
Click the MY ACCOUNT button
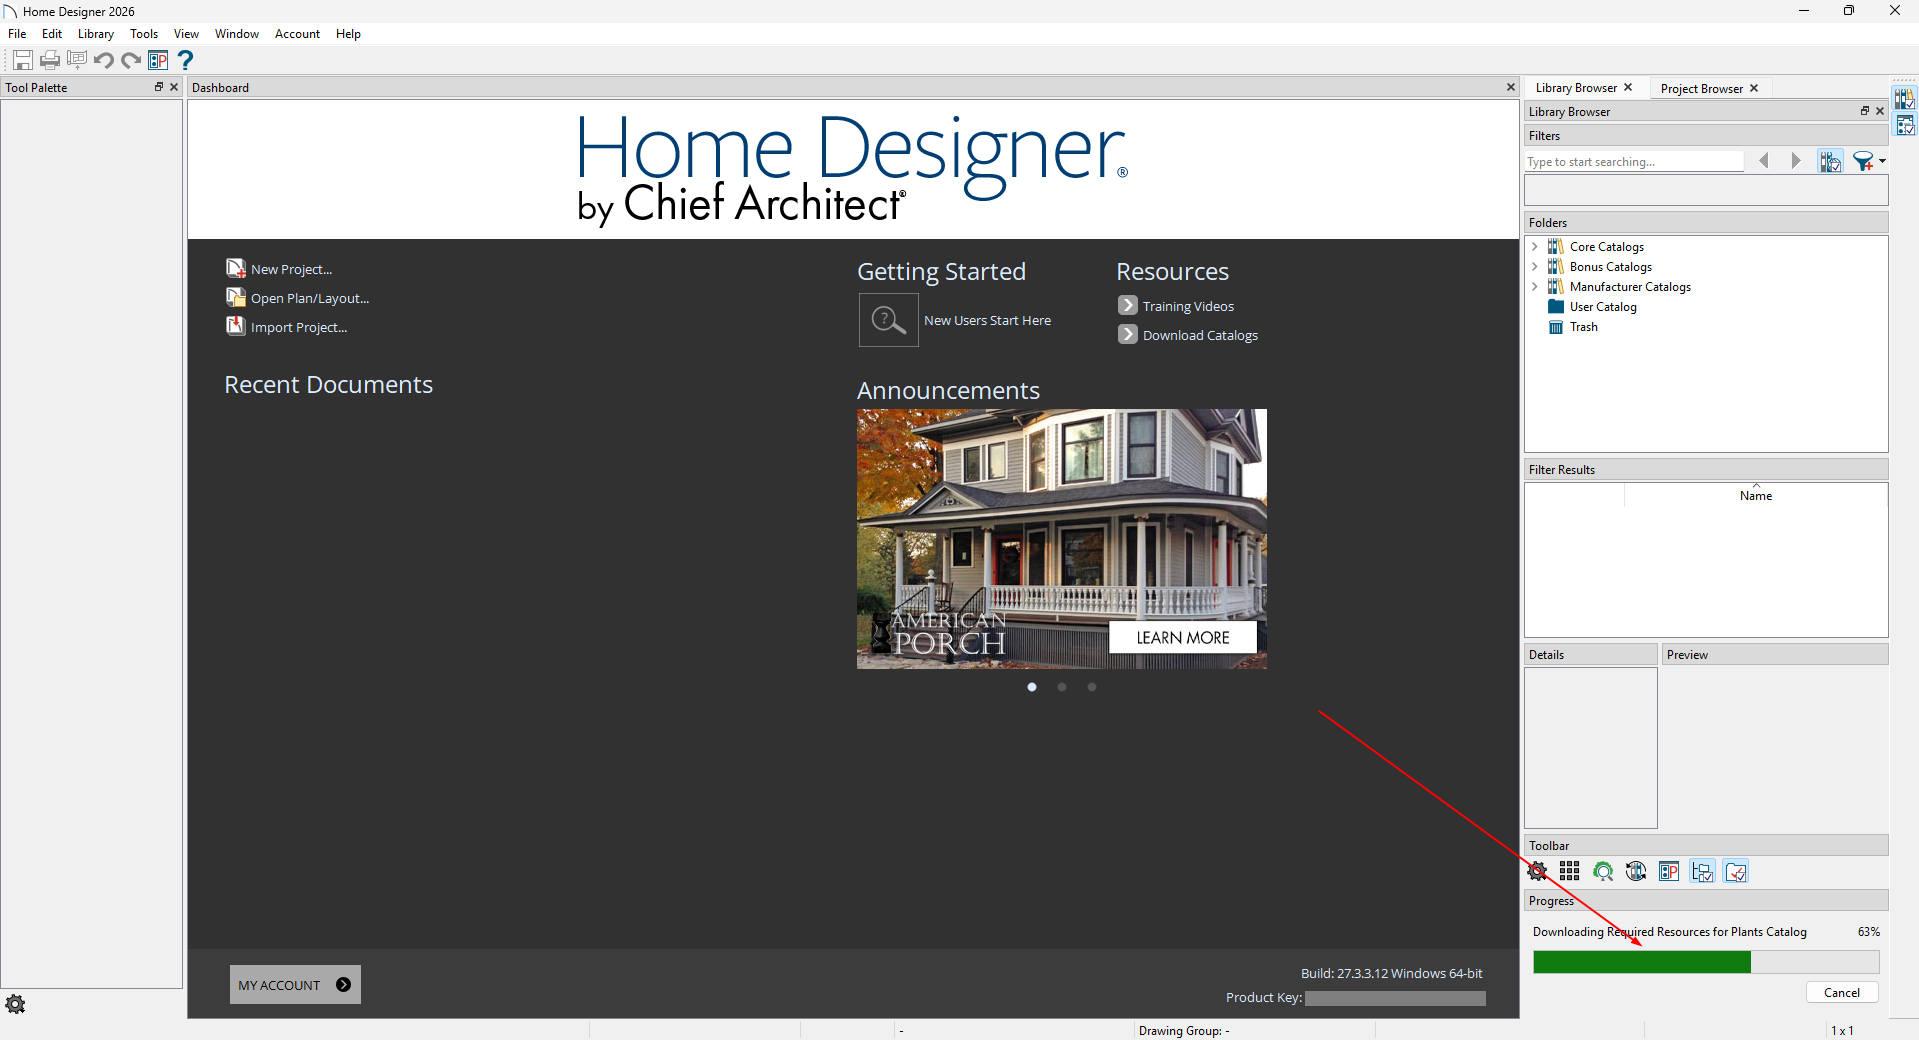pyautogui.click(x=295, y=985)
